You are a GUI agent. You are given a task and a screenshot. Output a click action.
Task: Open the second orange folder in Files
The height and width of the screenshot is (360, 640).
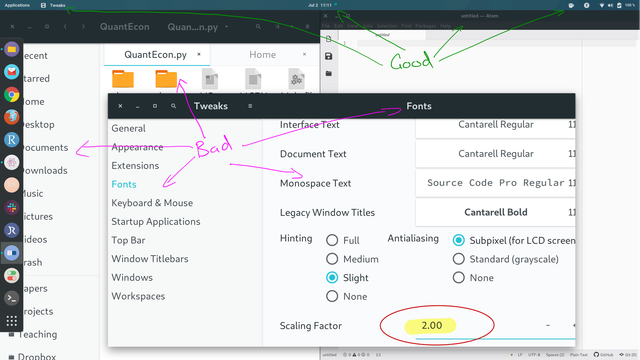[166, 78]
